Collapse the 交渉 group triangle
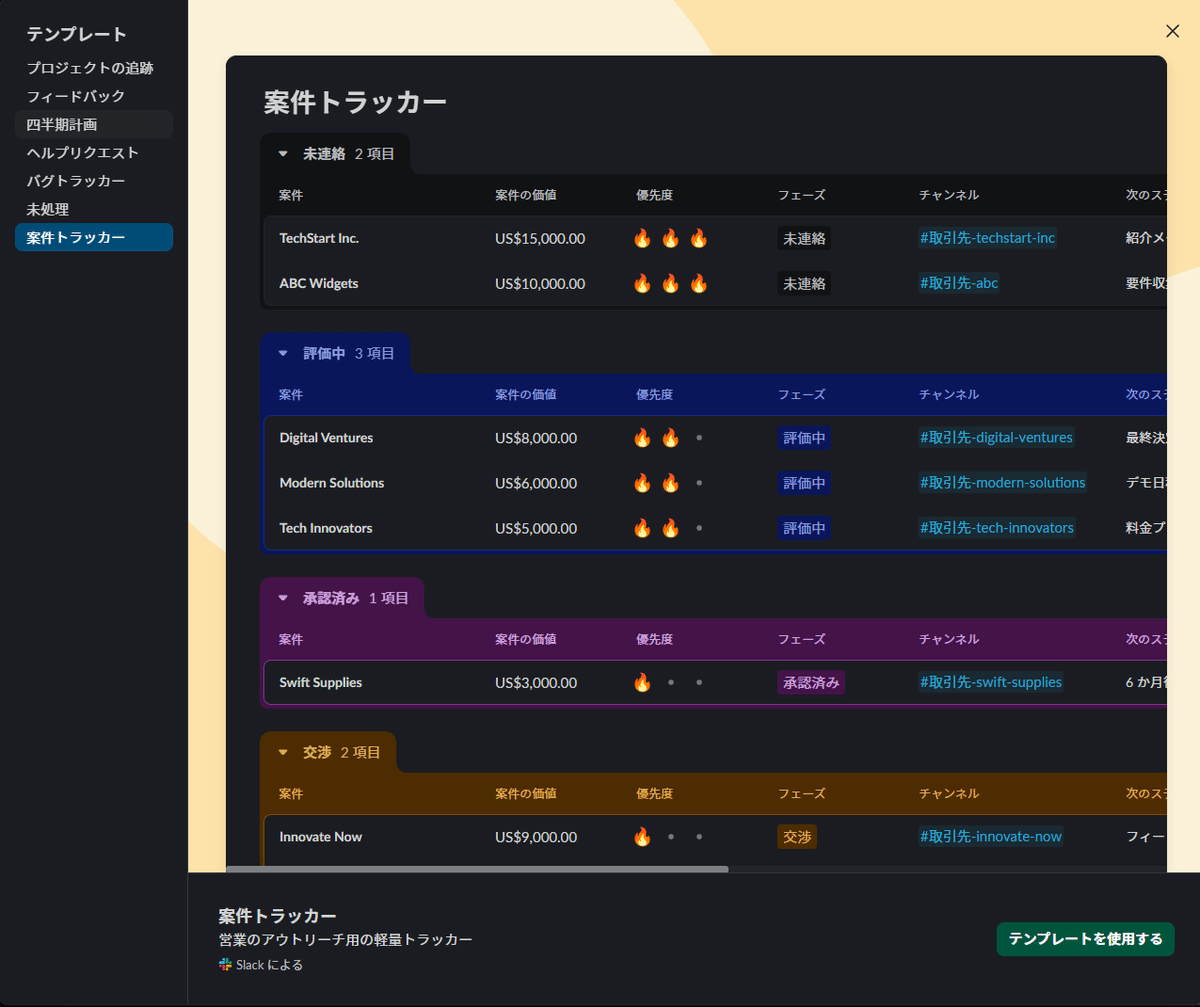1200x1007 pixels. click(283, 752)
